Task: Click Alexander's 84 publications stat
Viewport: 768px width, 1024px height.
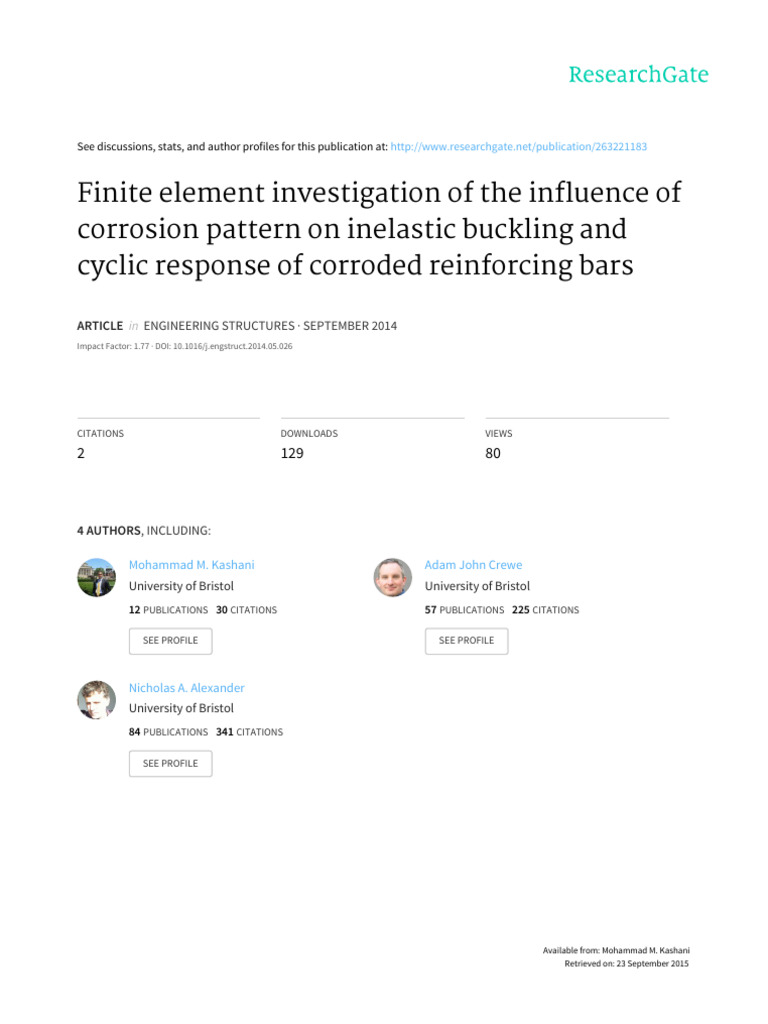Action: tap(168, 732)
